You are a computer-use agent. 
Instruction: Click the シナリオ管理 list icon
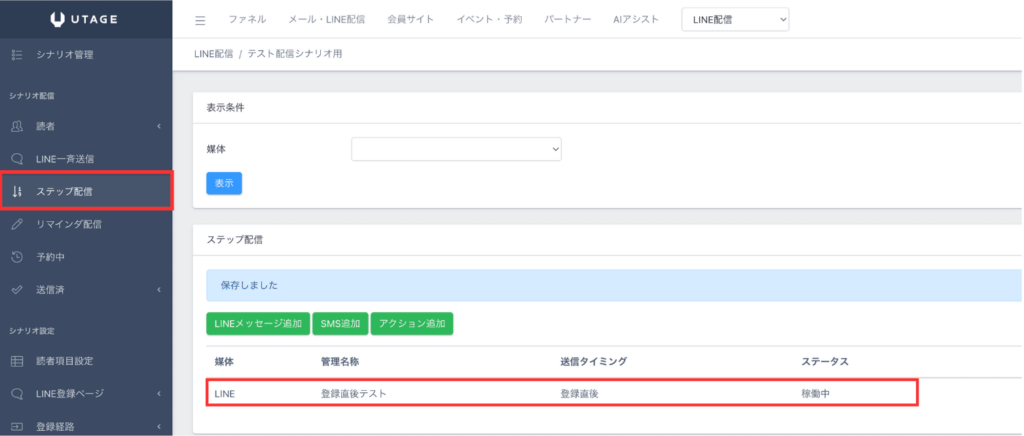[x=18, y=55]
